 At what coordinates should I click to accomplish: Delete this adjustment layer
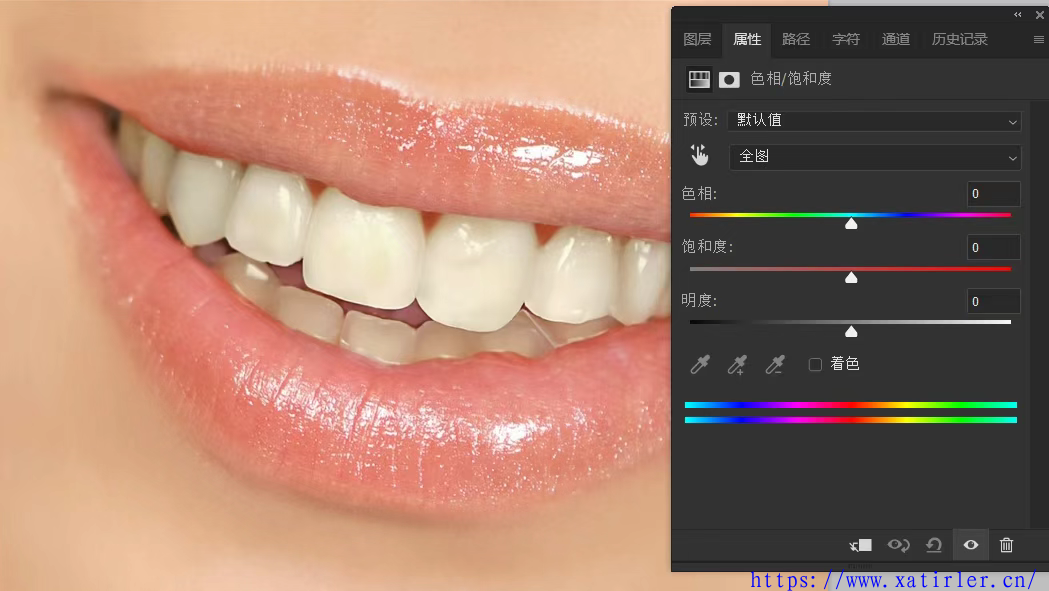click(1007, 545)
